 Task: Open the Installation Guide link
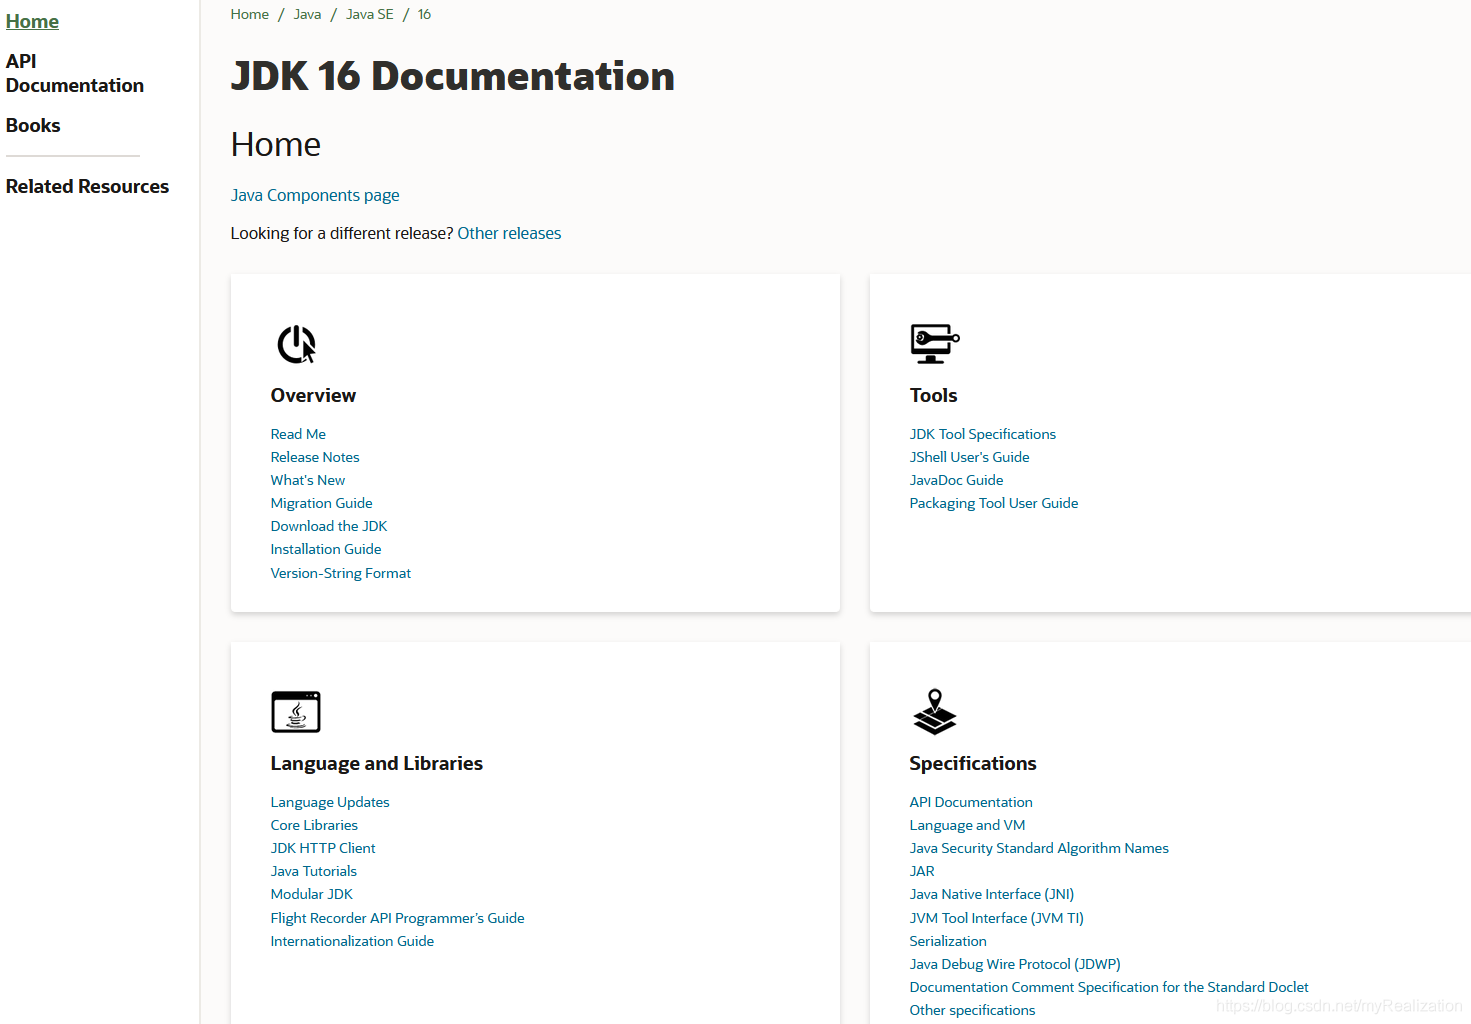click(326, 549)
